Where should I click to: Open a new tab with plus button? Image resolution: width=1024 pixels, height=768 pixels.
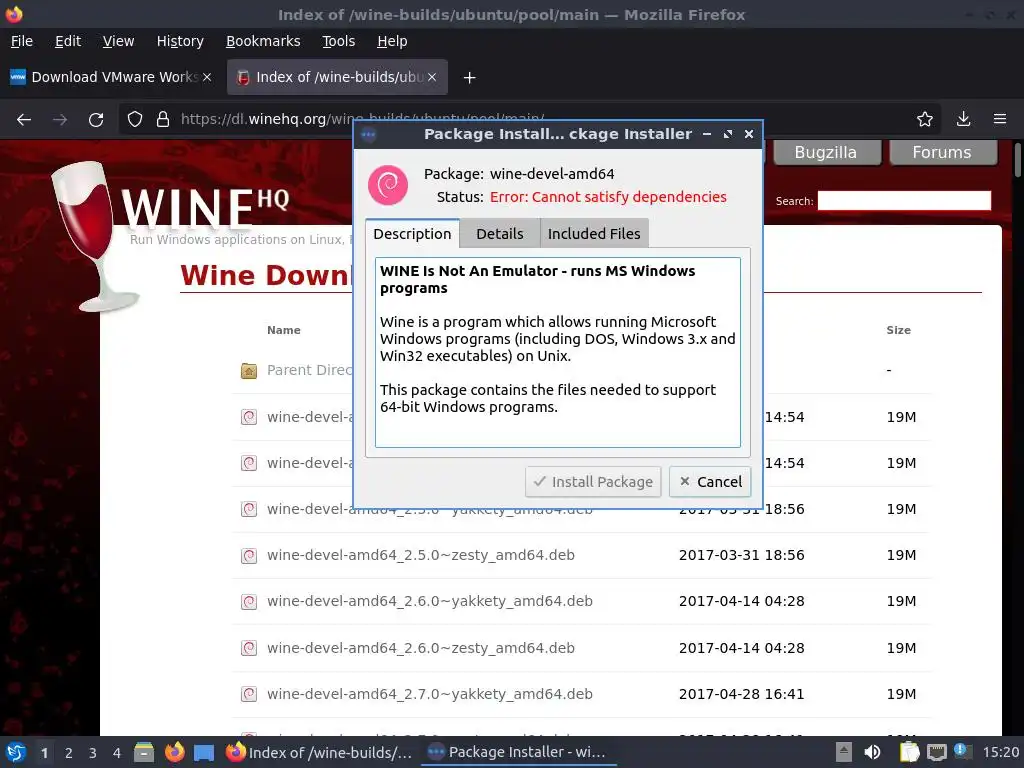tap(470, 78)
